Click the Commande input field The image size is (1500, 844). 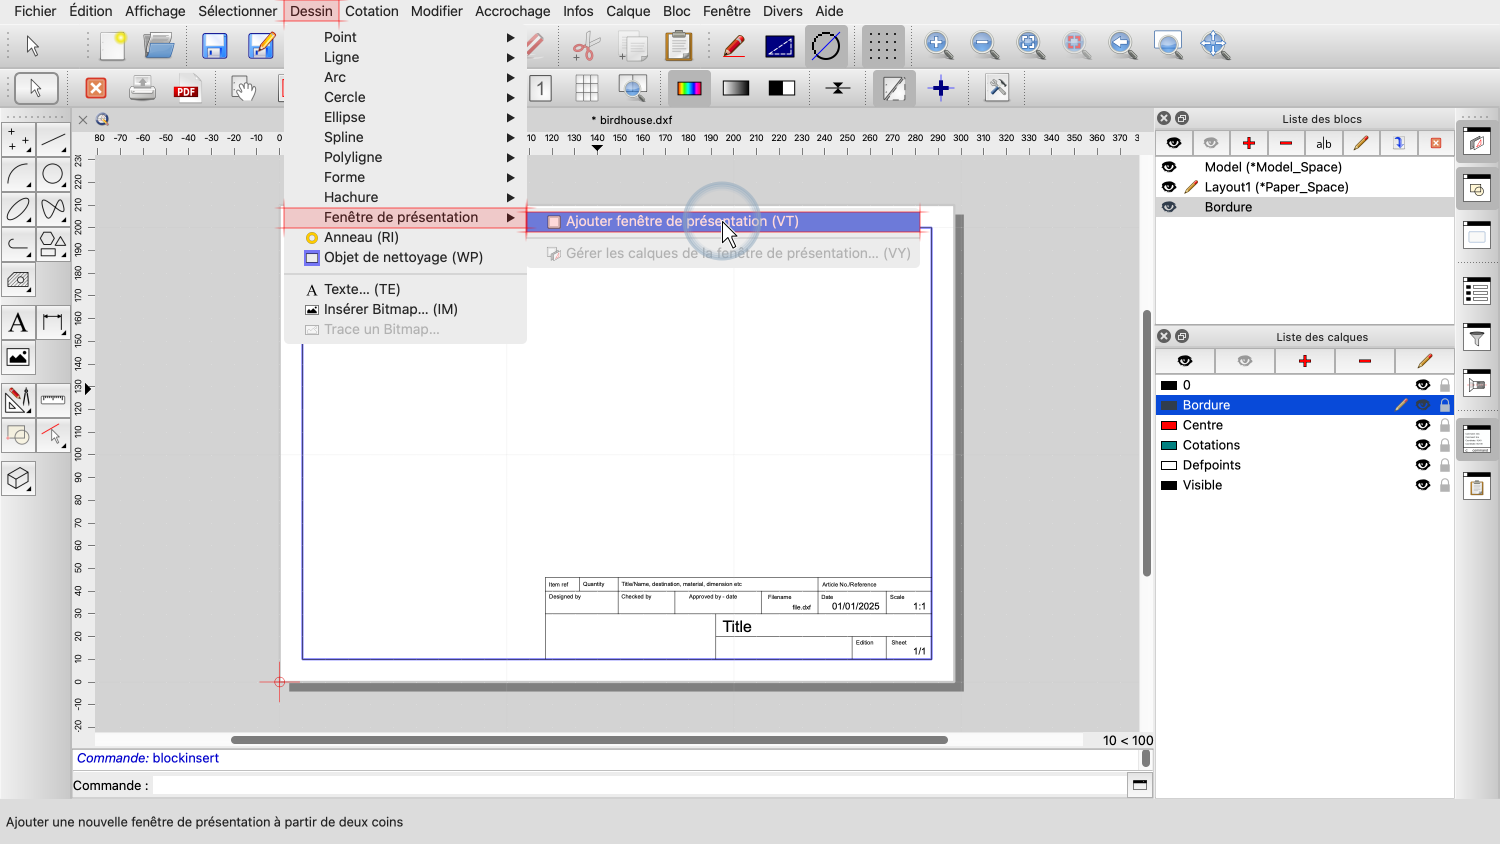[638, 785]
